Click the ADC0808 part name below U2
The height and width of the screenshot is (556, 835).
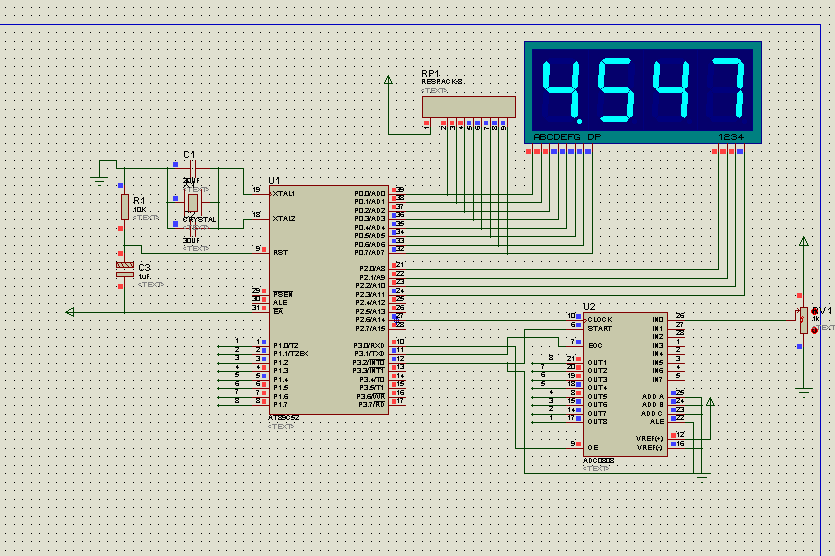[x=599, y=461]
